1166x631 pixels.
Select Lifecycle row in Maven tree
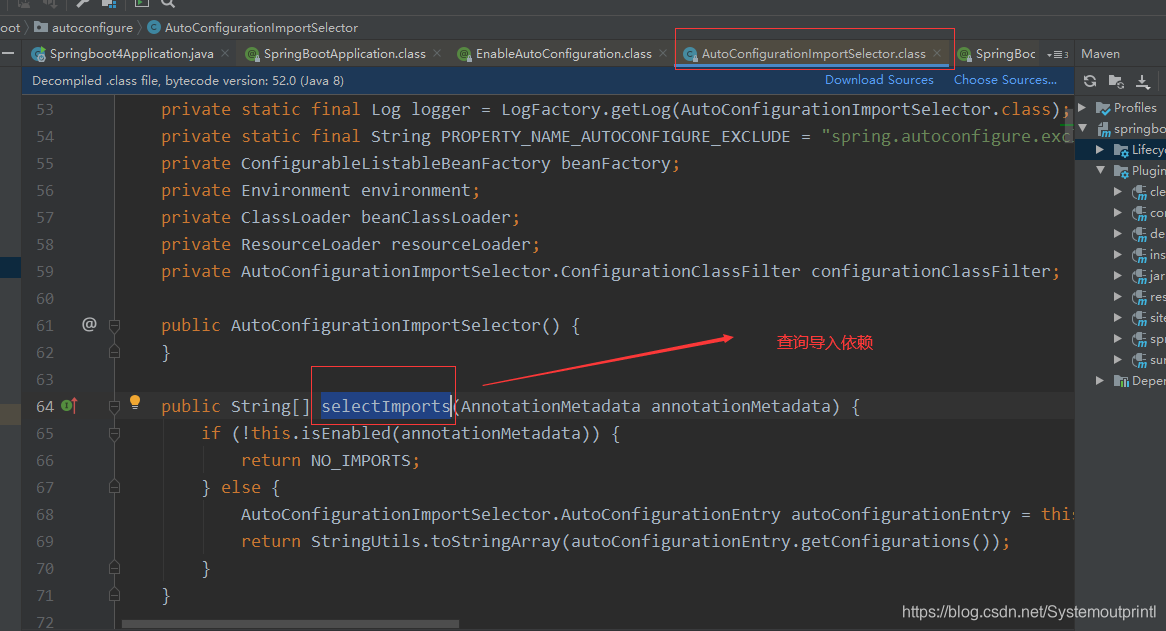pos(1121,149)
